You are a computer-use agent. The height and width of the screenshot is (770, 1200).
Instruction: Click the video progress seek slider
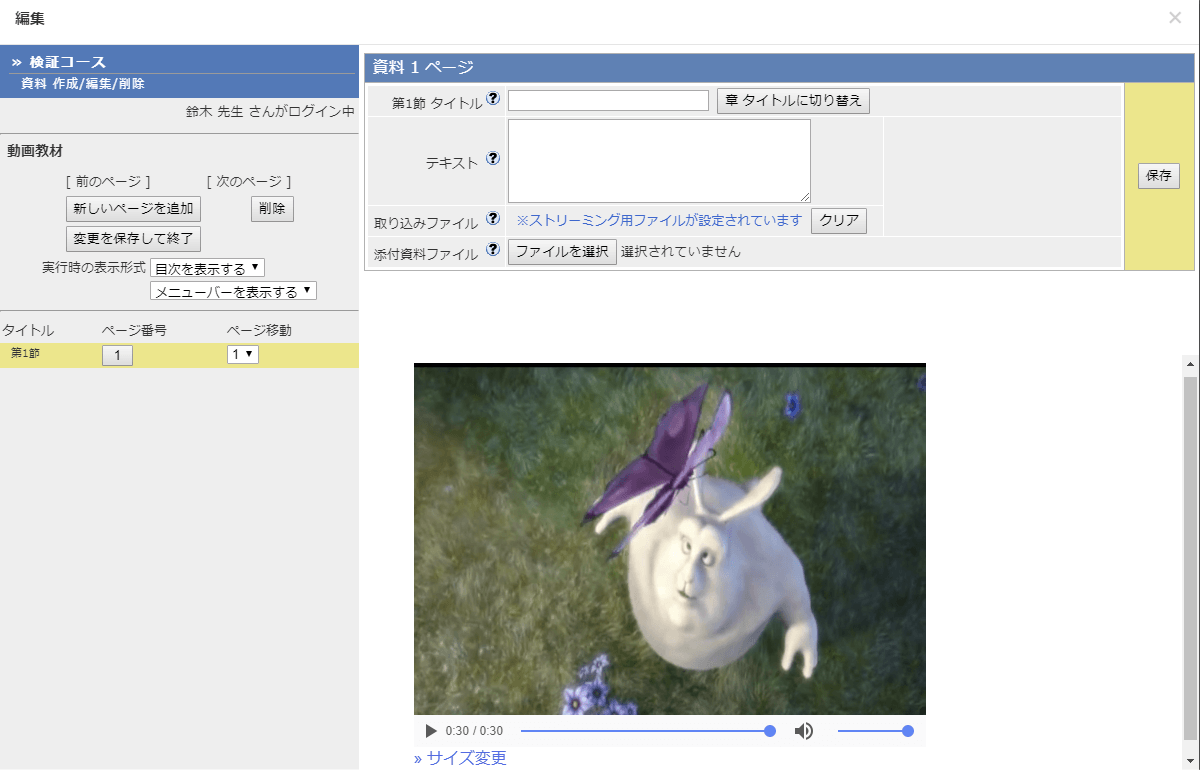pos(648,731)
